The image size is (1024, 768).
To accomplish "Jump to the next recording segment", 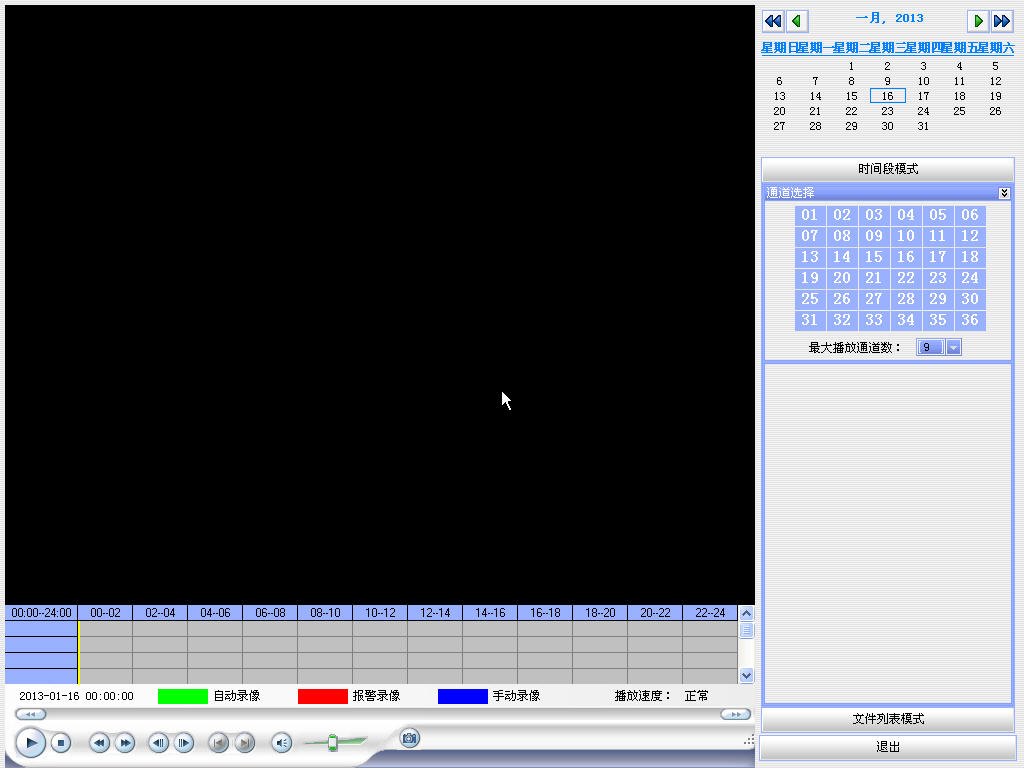I will 244,743.
